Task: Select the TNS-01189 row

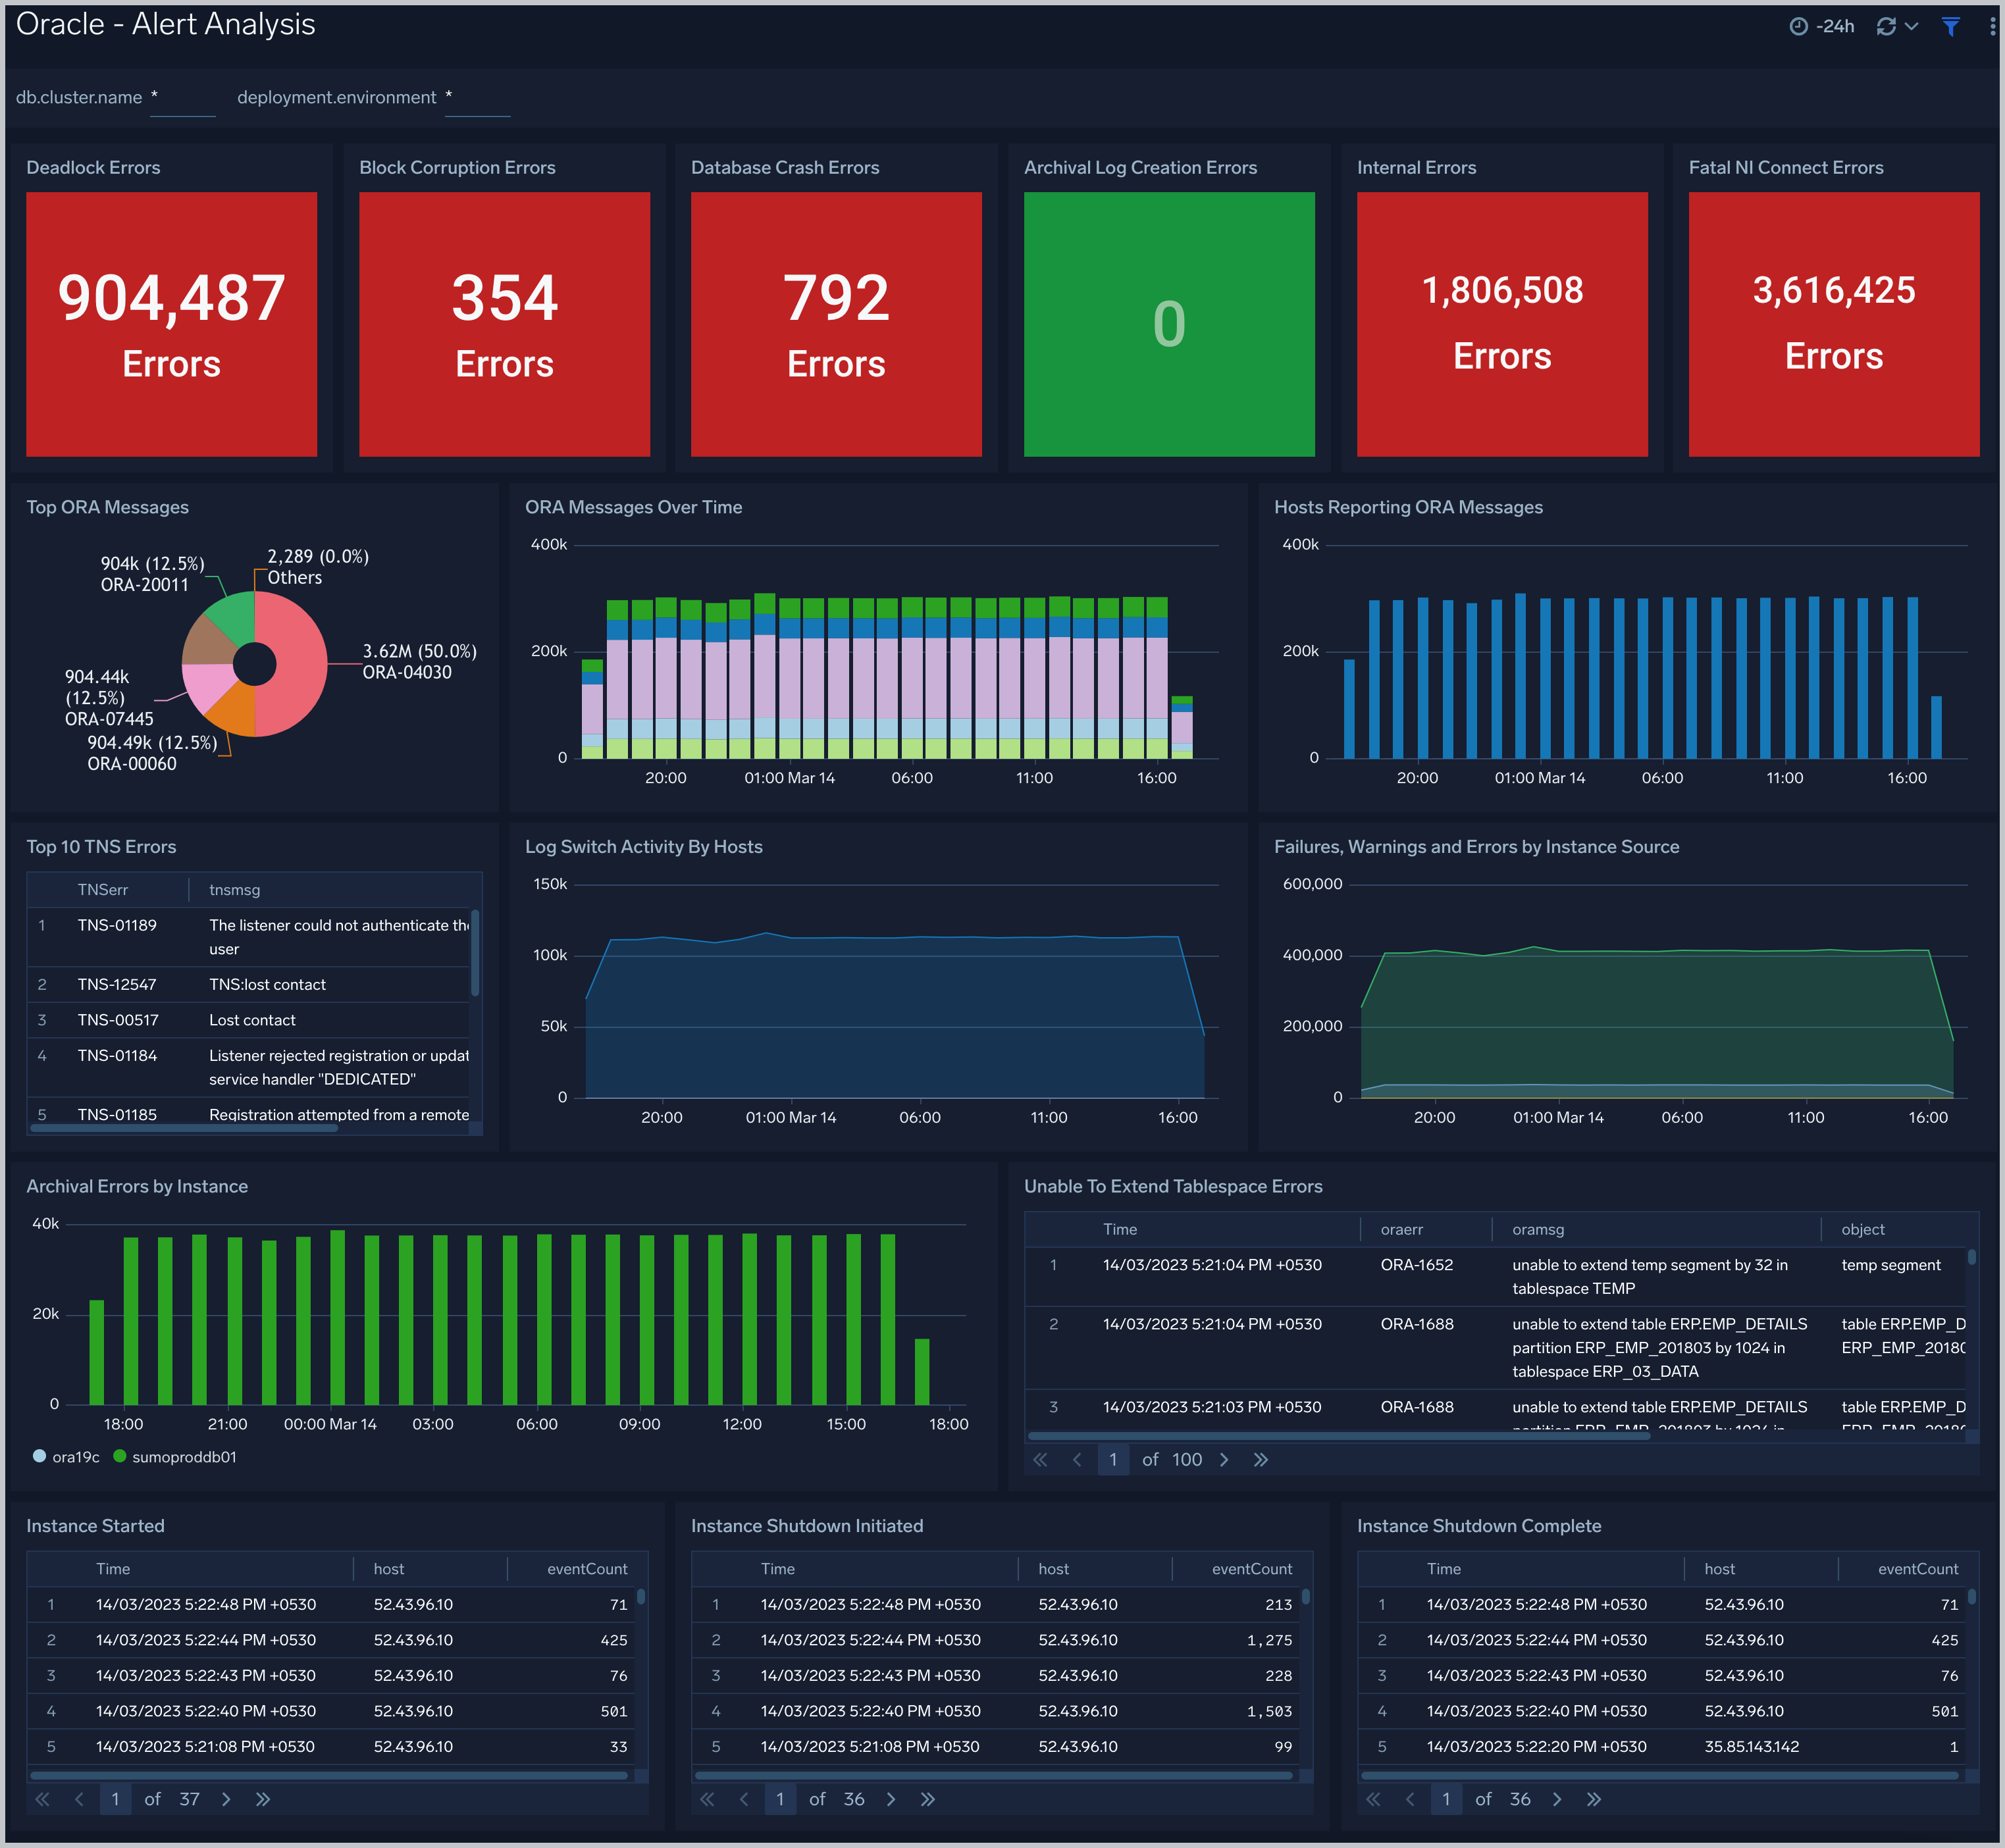Action: coord(247,937)
